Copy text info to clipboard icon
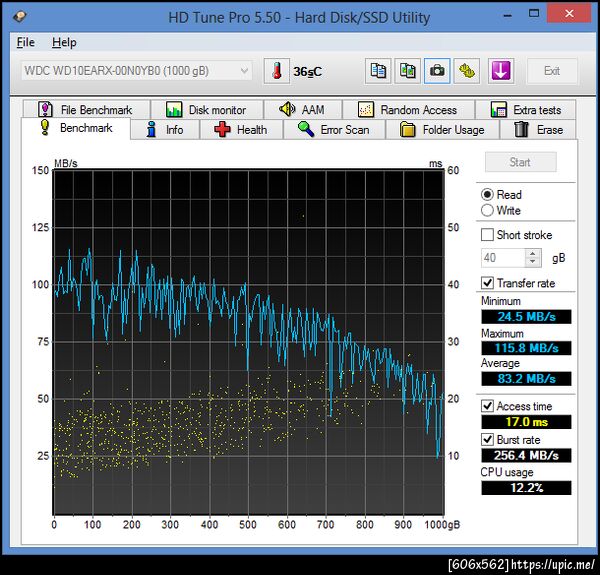600x575 pixels. click(x=378, y=71)
